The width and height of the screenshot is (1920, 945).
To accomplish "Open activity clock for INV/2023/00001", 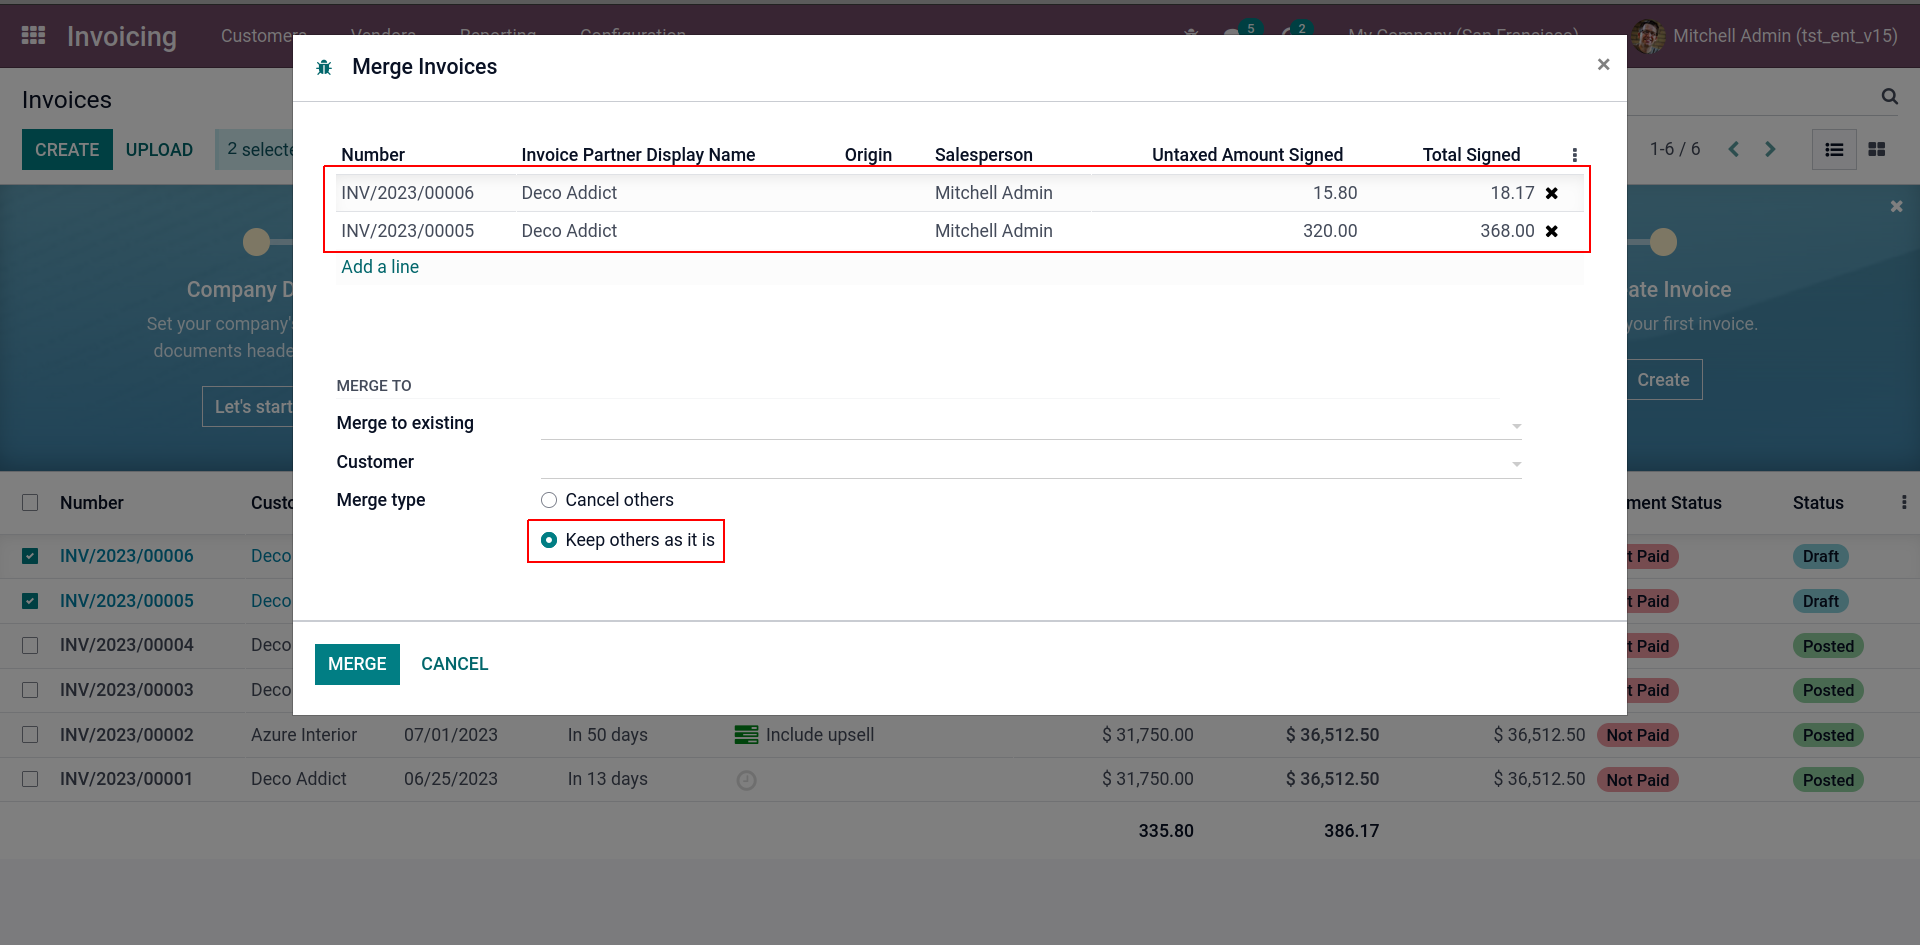I will click(x=746, y=780).
